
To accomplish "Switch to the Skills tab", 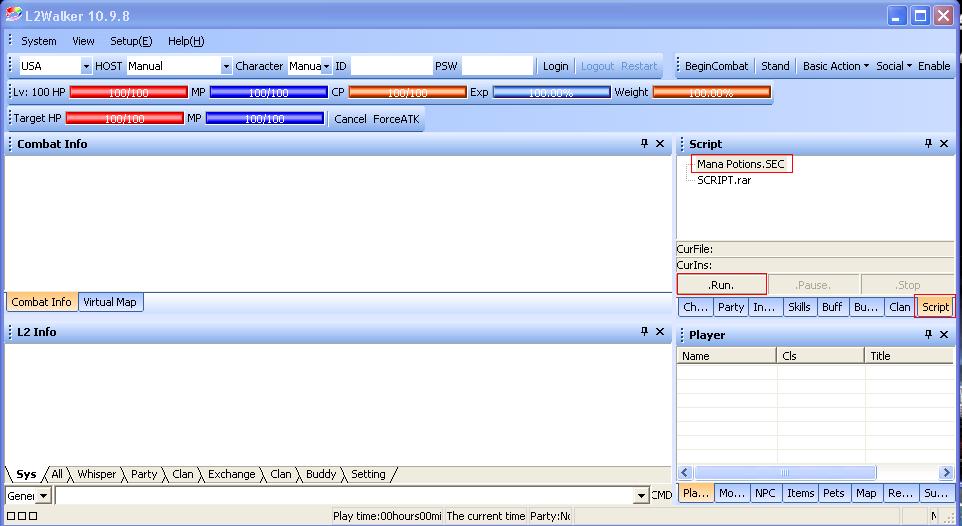I will (x=799, y=307).
